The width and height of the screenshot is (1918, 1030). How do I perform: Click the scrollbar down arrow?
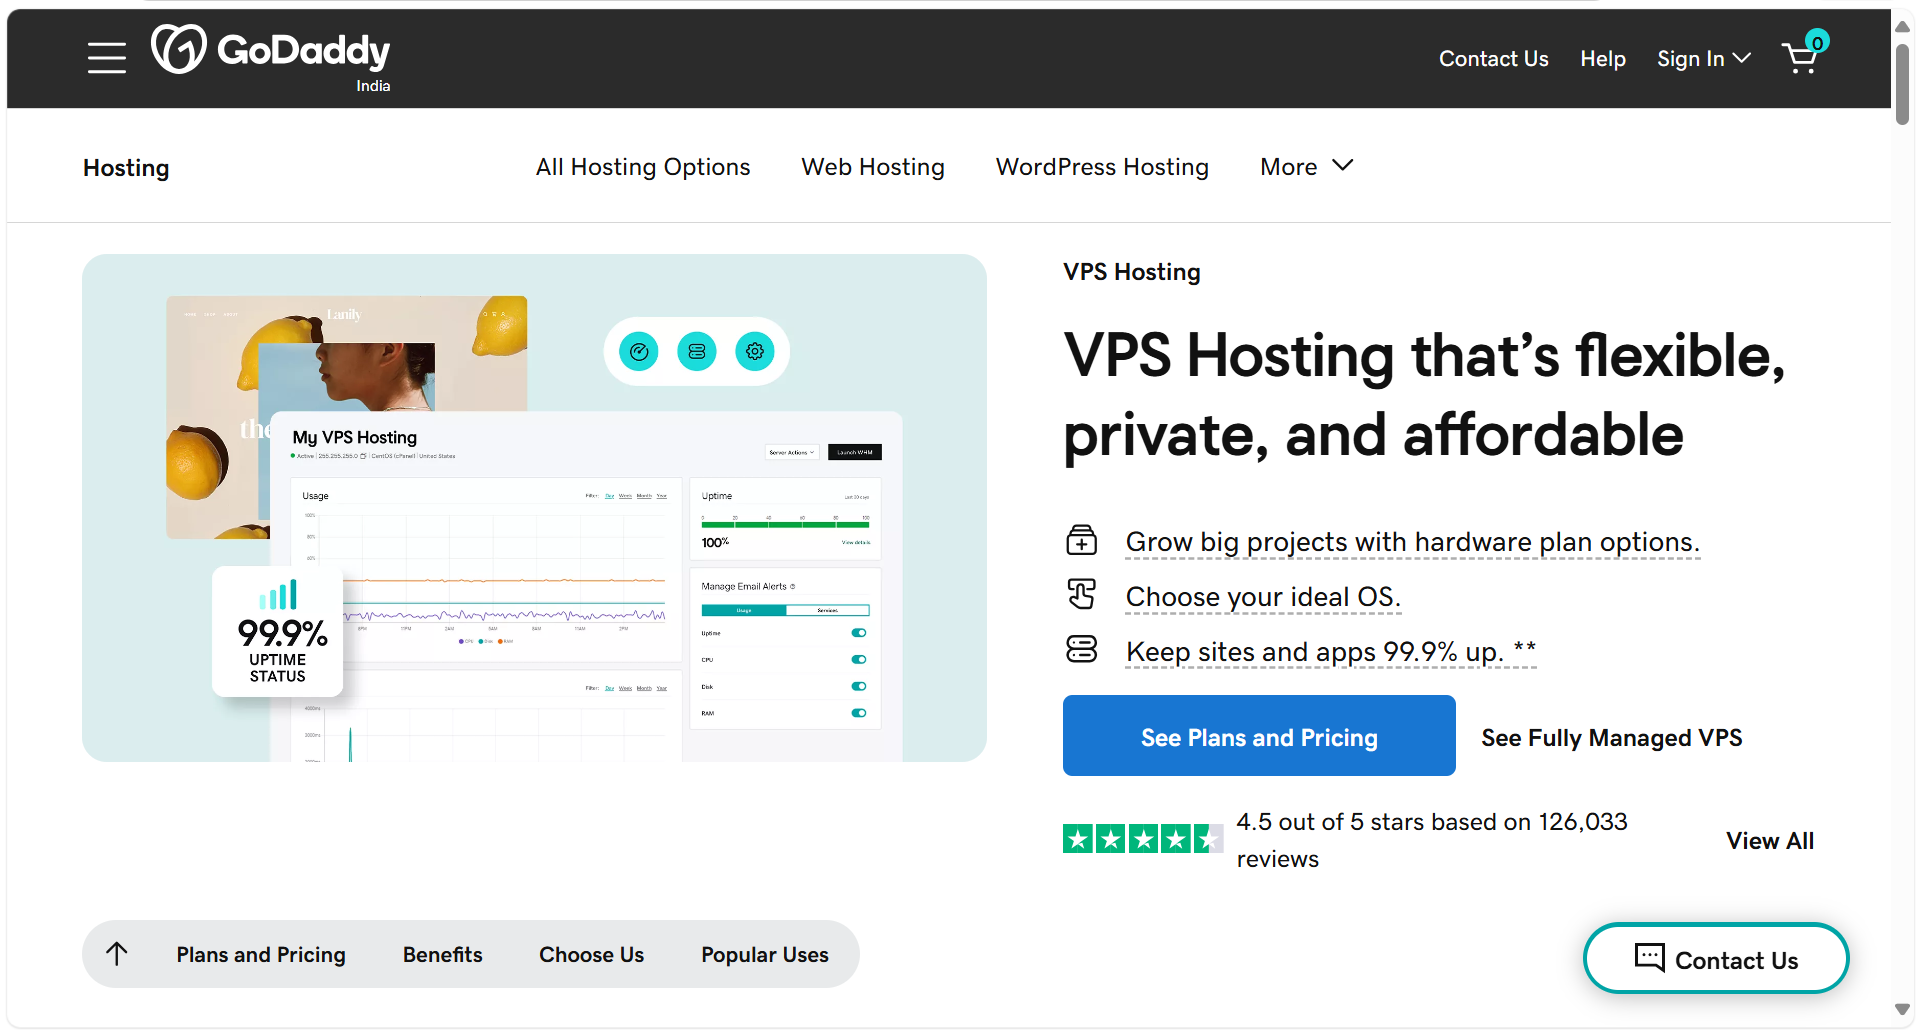[x=1901, y=1008]
